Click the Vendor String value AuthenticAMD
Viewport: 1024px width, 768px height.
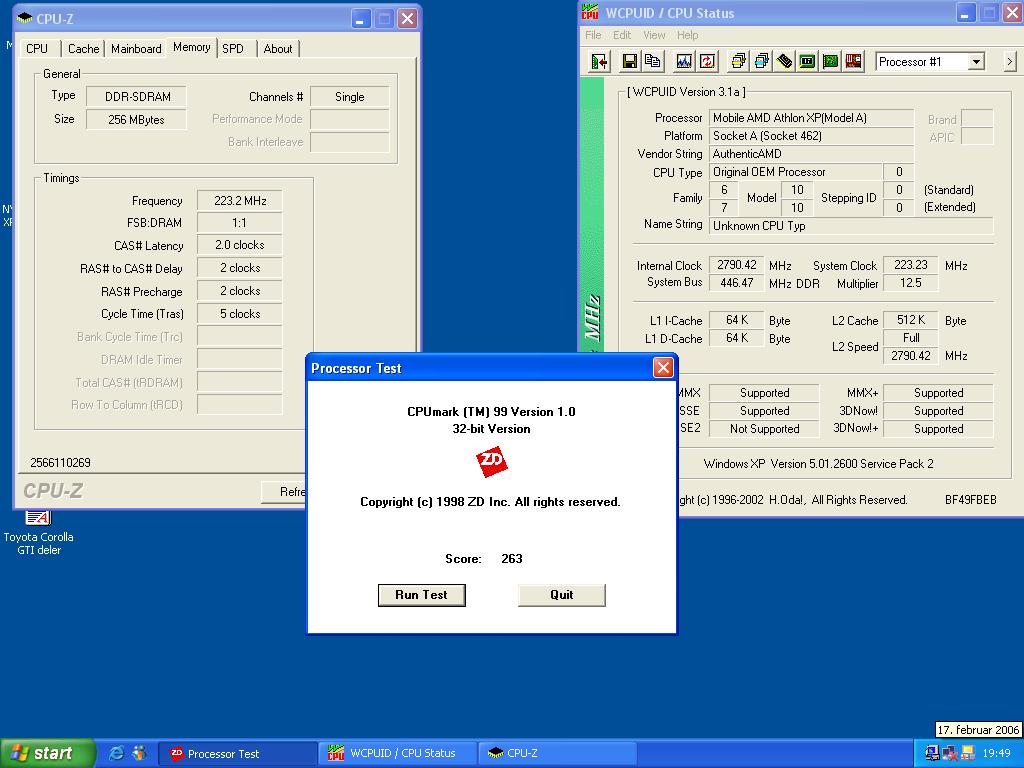tap(811, 154)
